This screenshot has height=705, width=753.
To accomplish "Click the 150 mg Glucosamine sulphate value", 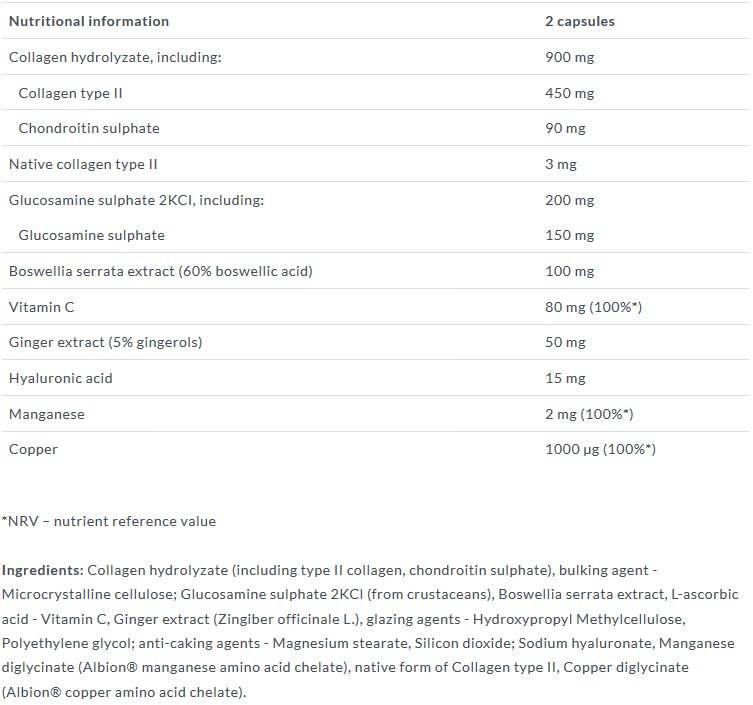I will pyautogui.click(x=569, y=235).
